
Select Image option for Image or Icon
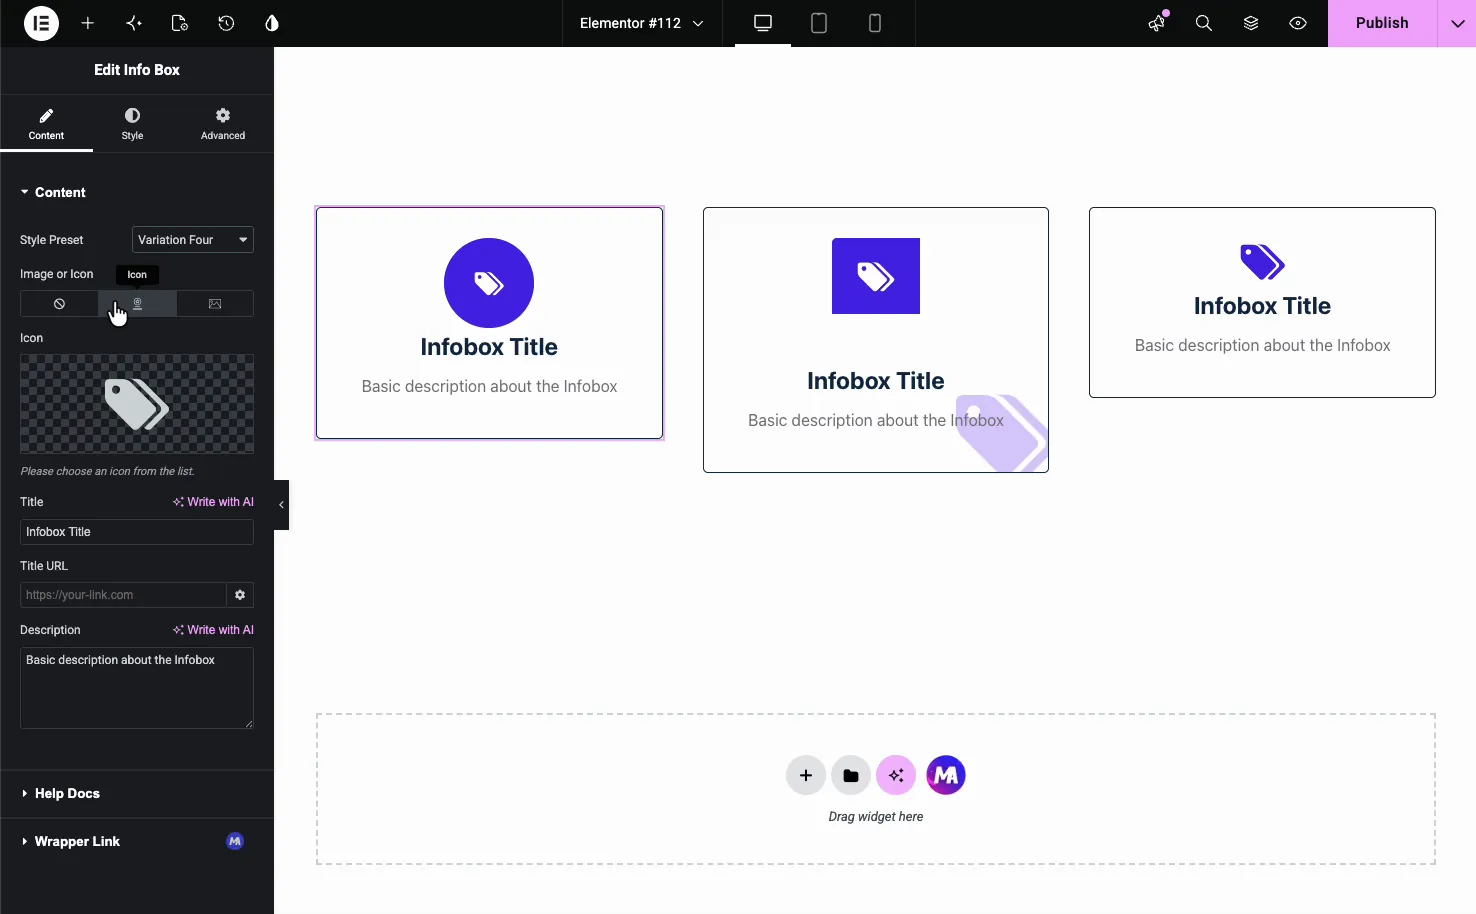tap(215, 304)
